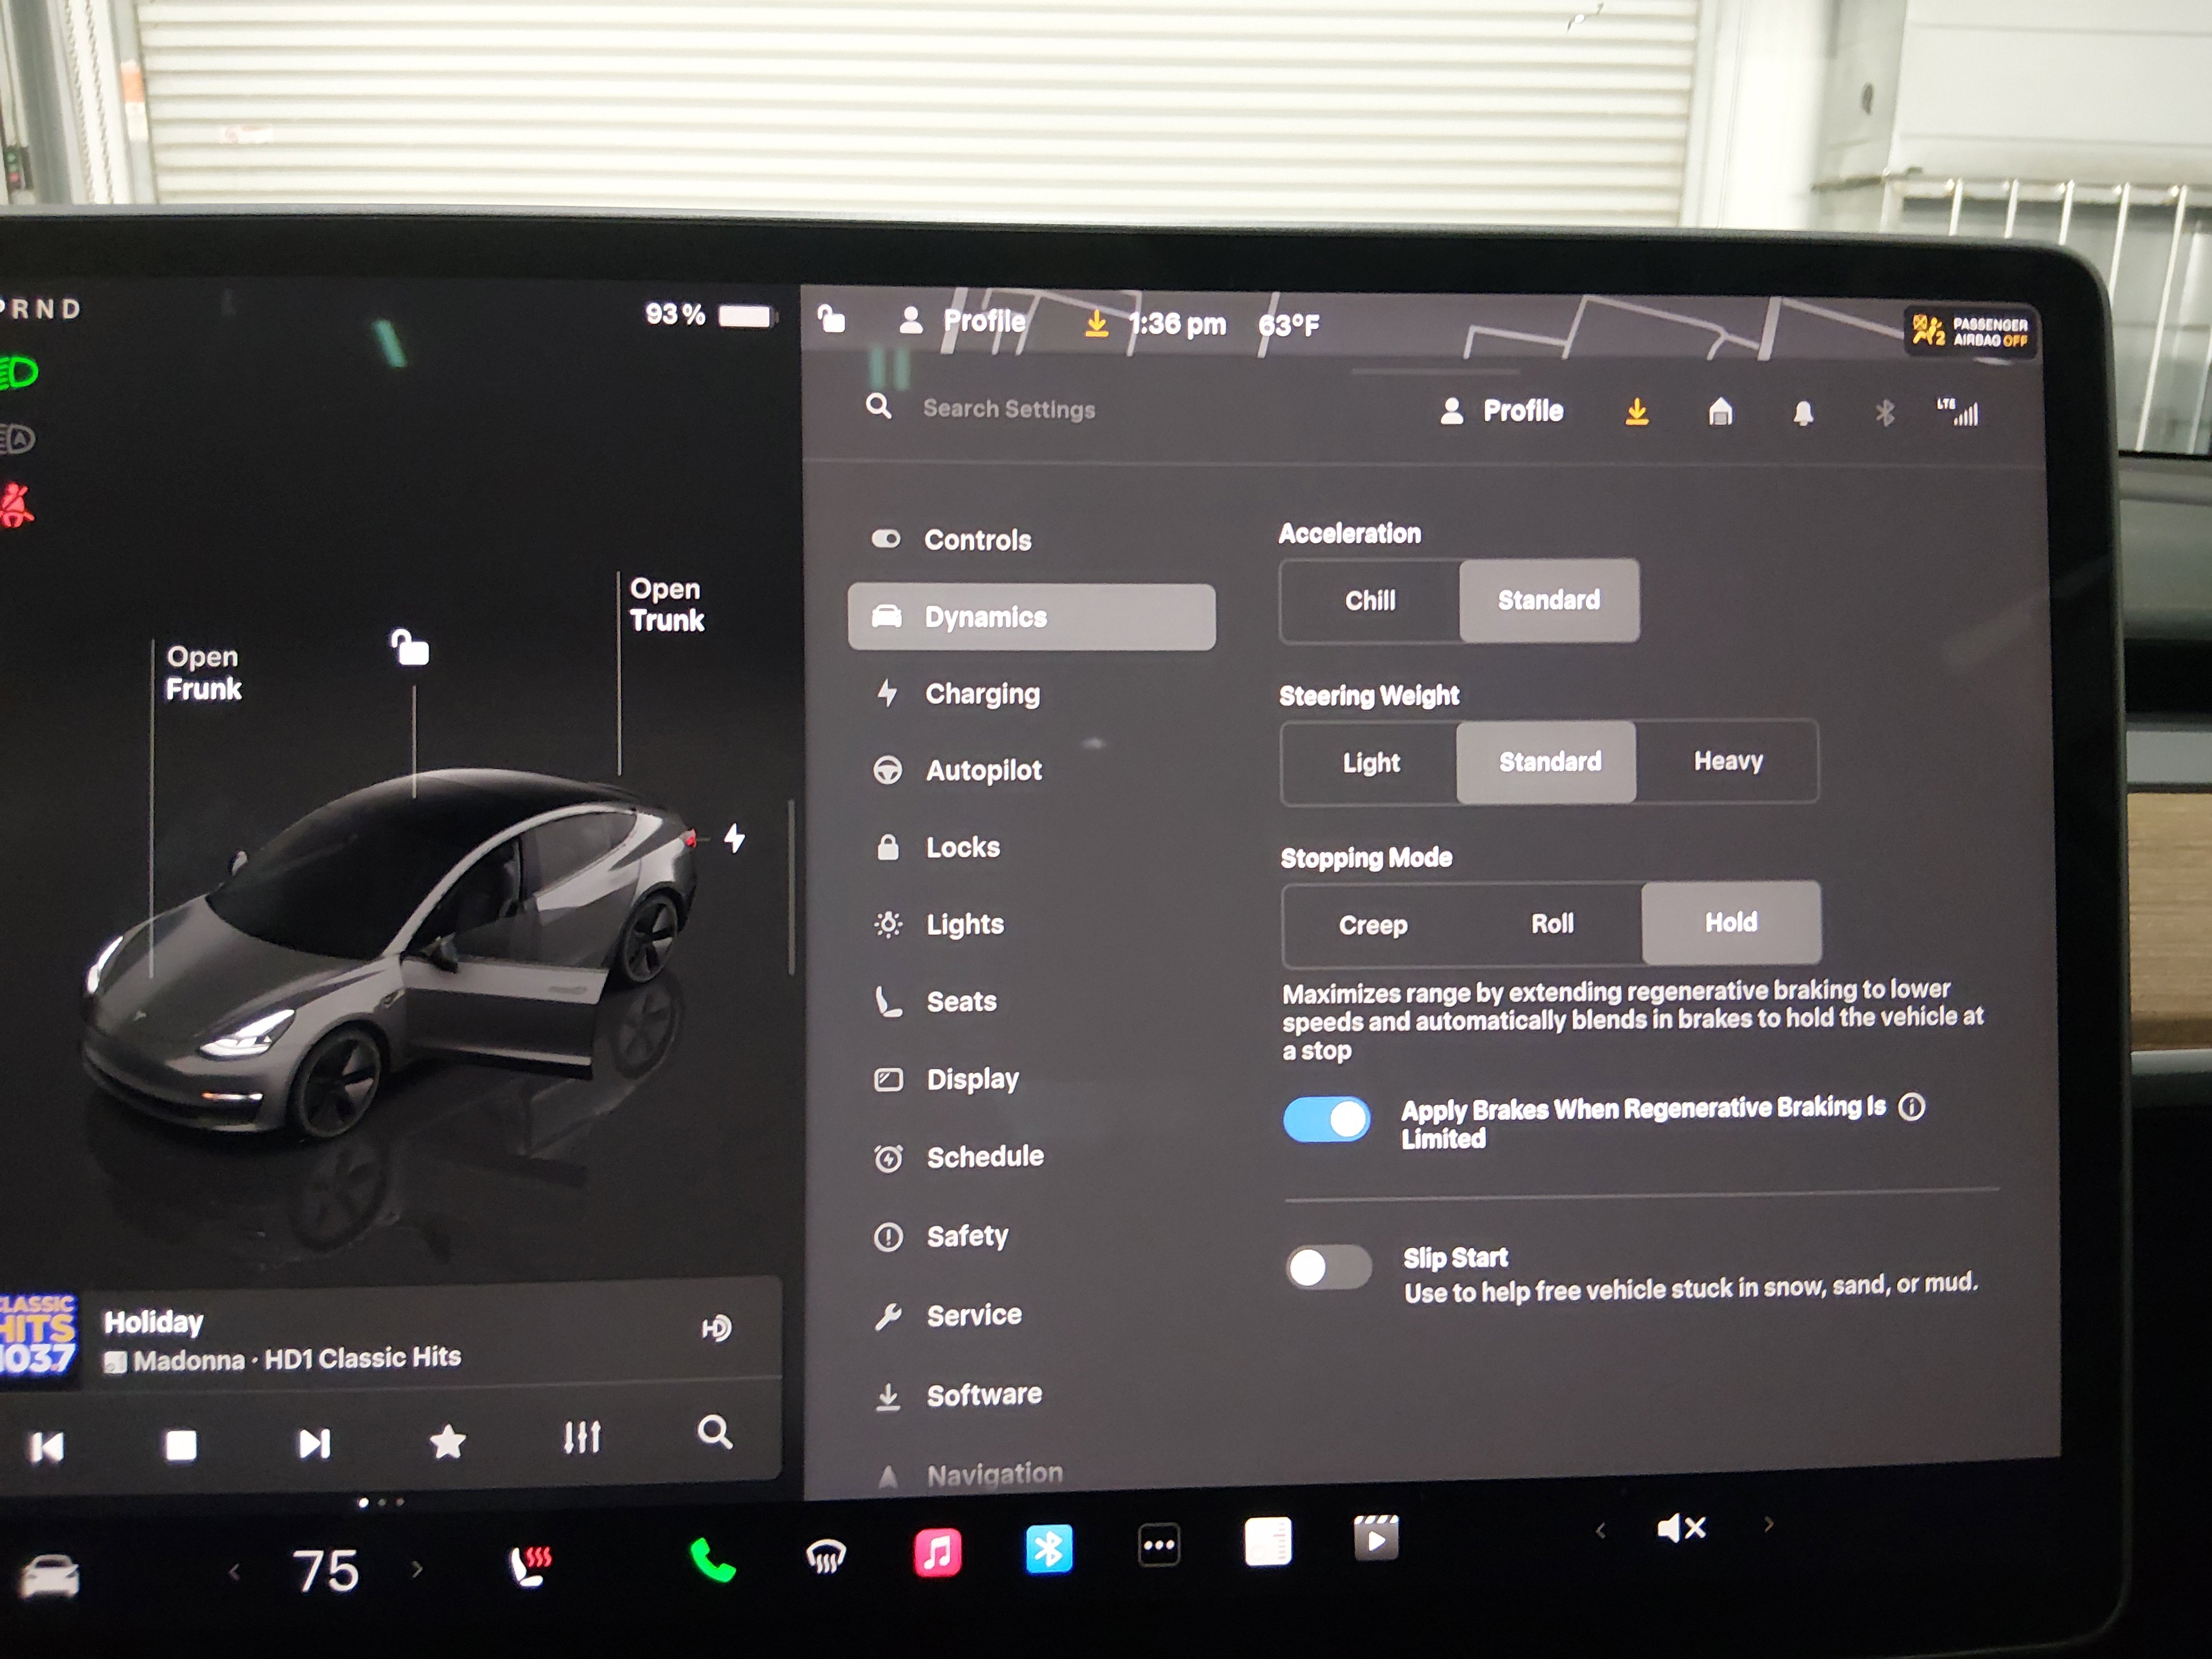The height and width of the screenshot is (1659, 2212).
Task: Tap the phone icon in bottom bar
Action: click(x=712, y=1559)
